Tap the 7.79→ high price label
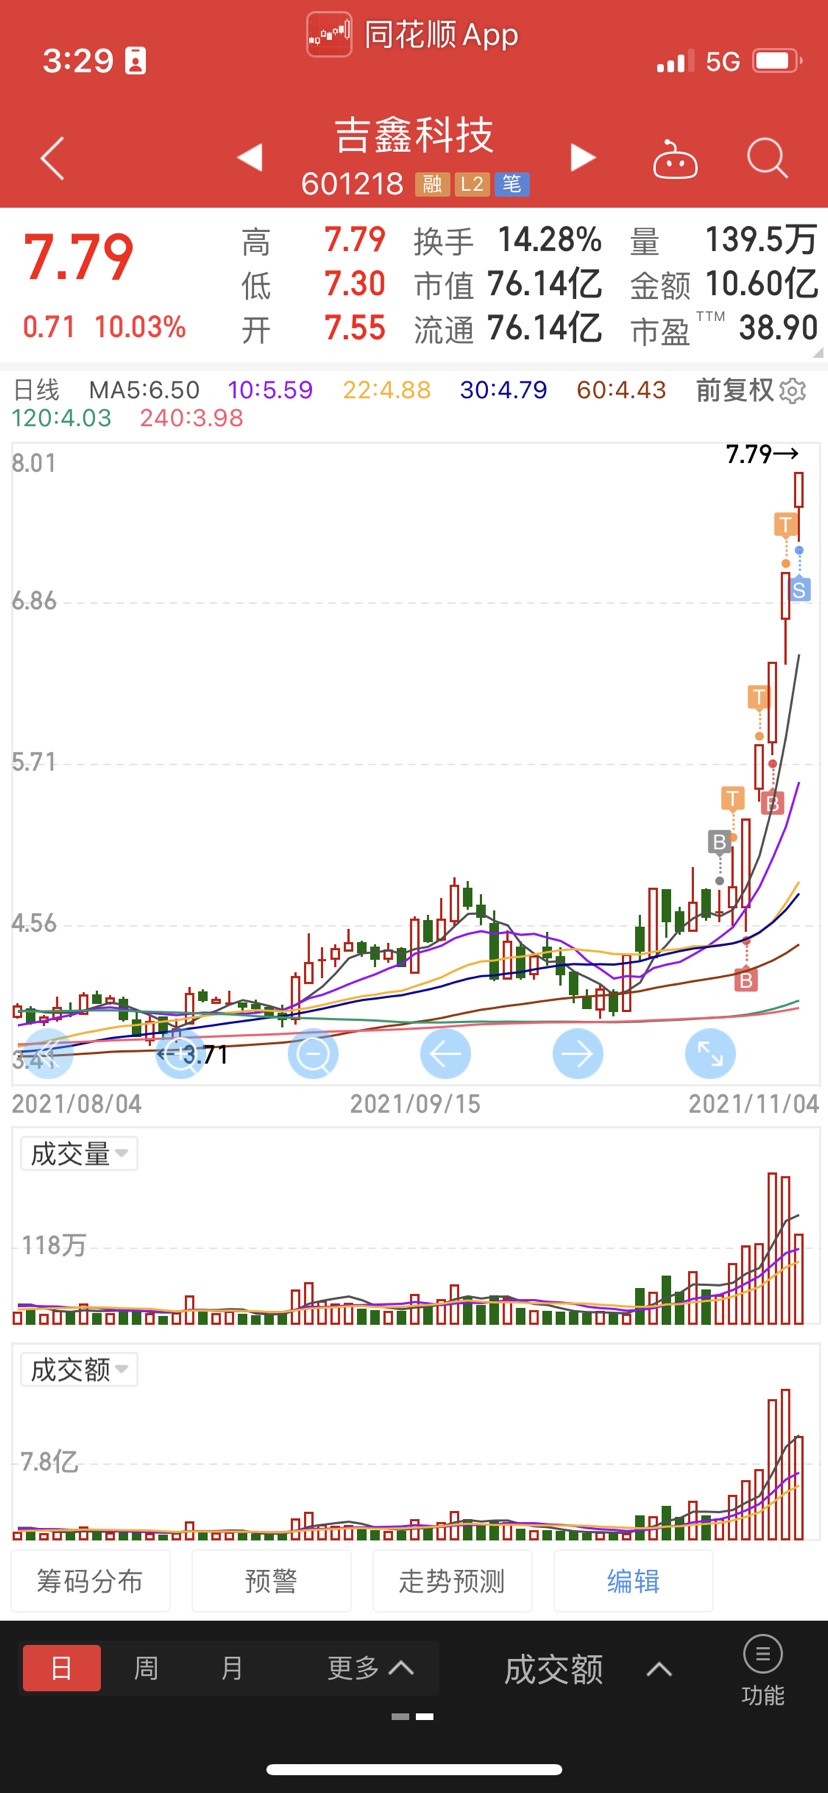This screenshot has height=1793, width=828. click(x=762, y=454)
